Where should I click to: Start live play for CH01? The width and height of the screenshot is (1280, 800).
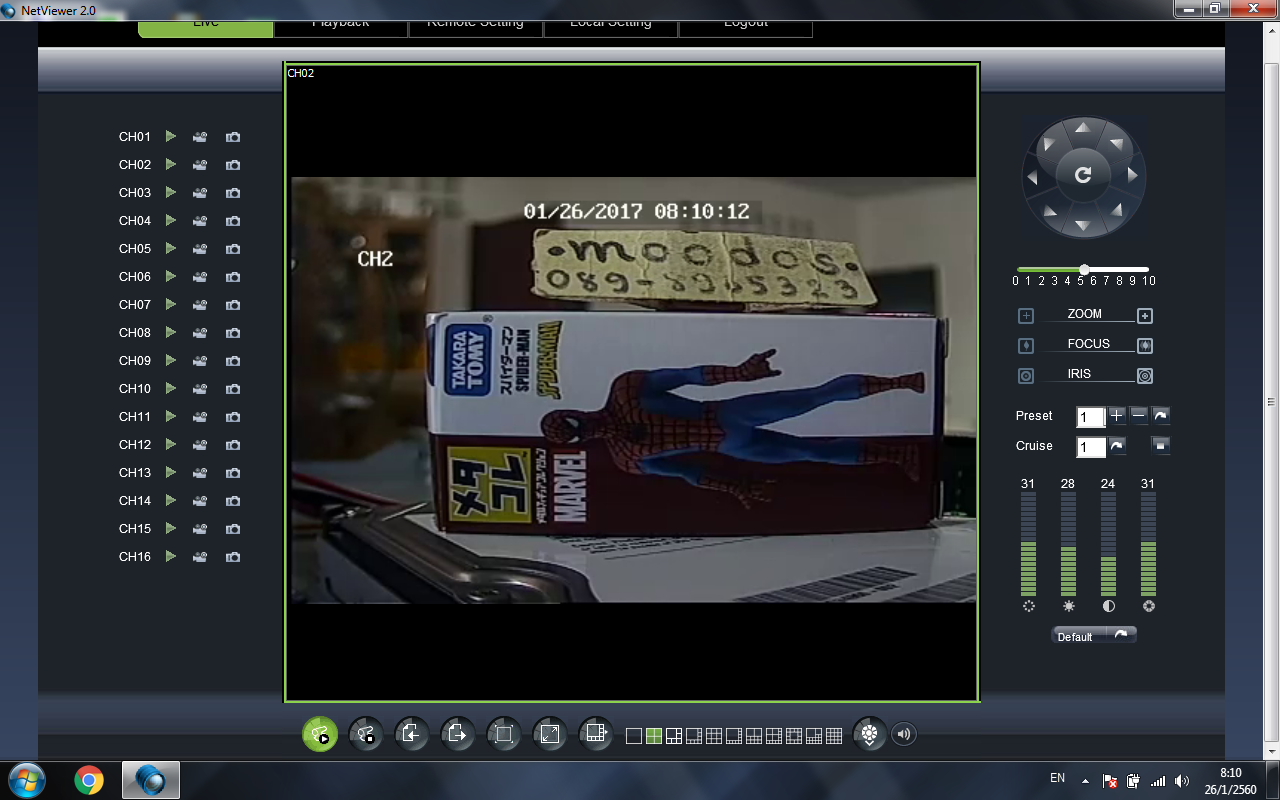(171, 136)
